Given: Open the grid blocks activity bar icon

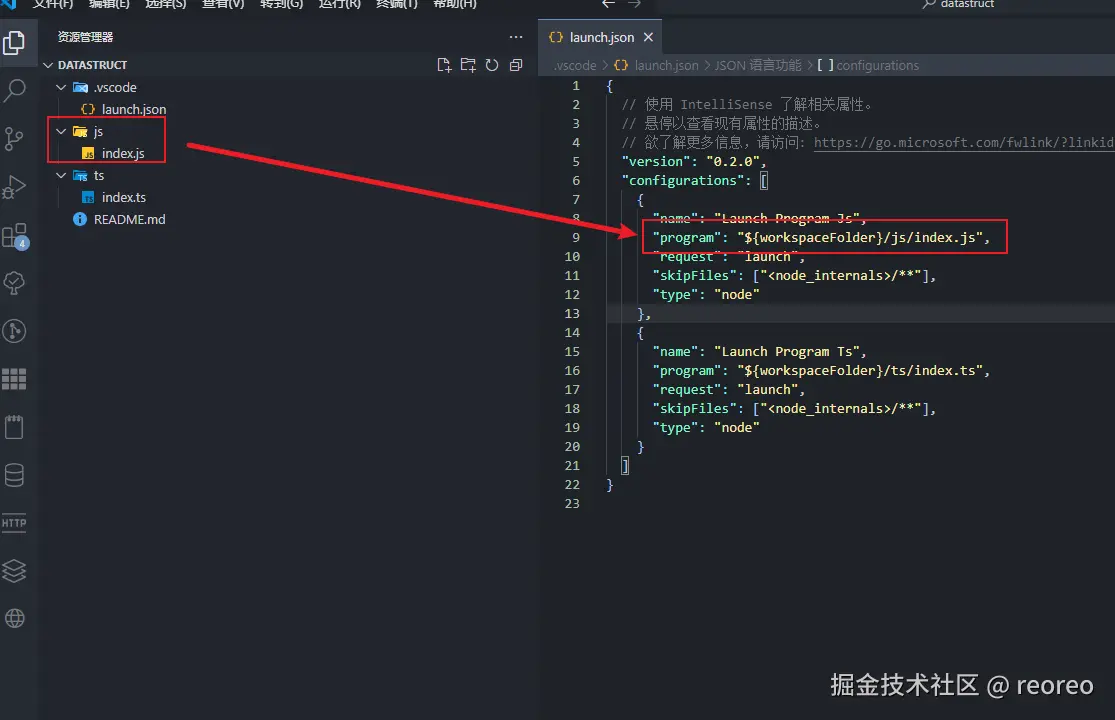Looking at the screenshot, I should [x=14, y=379].
